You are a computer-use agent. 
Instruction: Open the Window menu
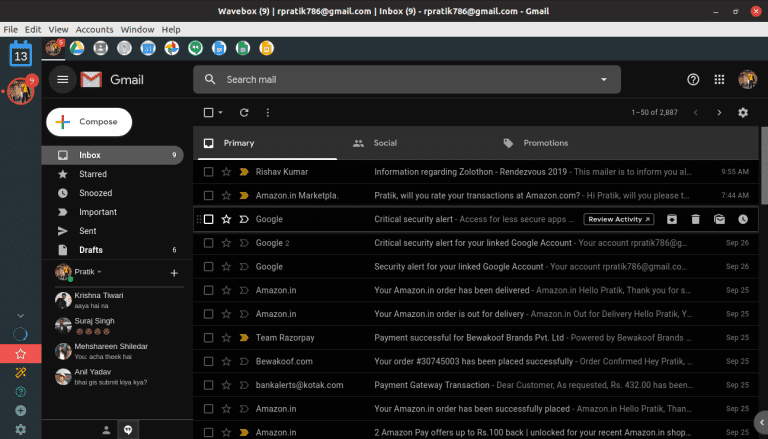click(137, 29)
